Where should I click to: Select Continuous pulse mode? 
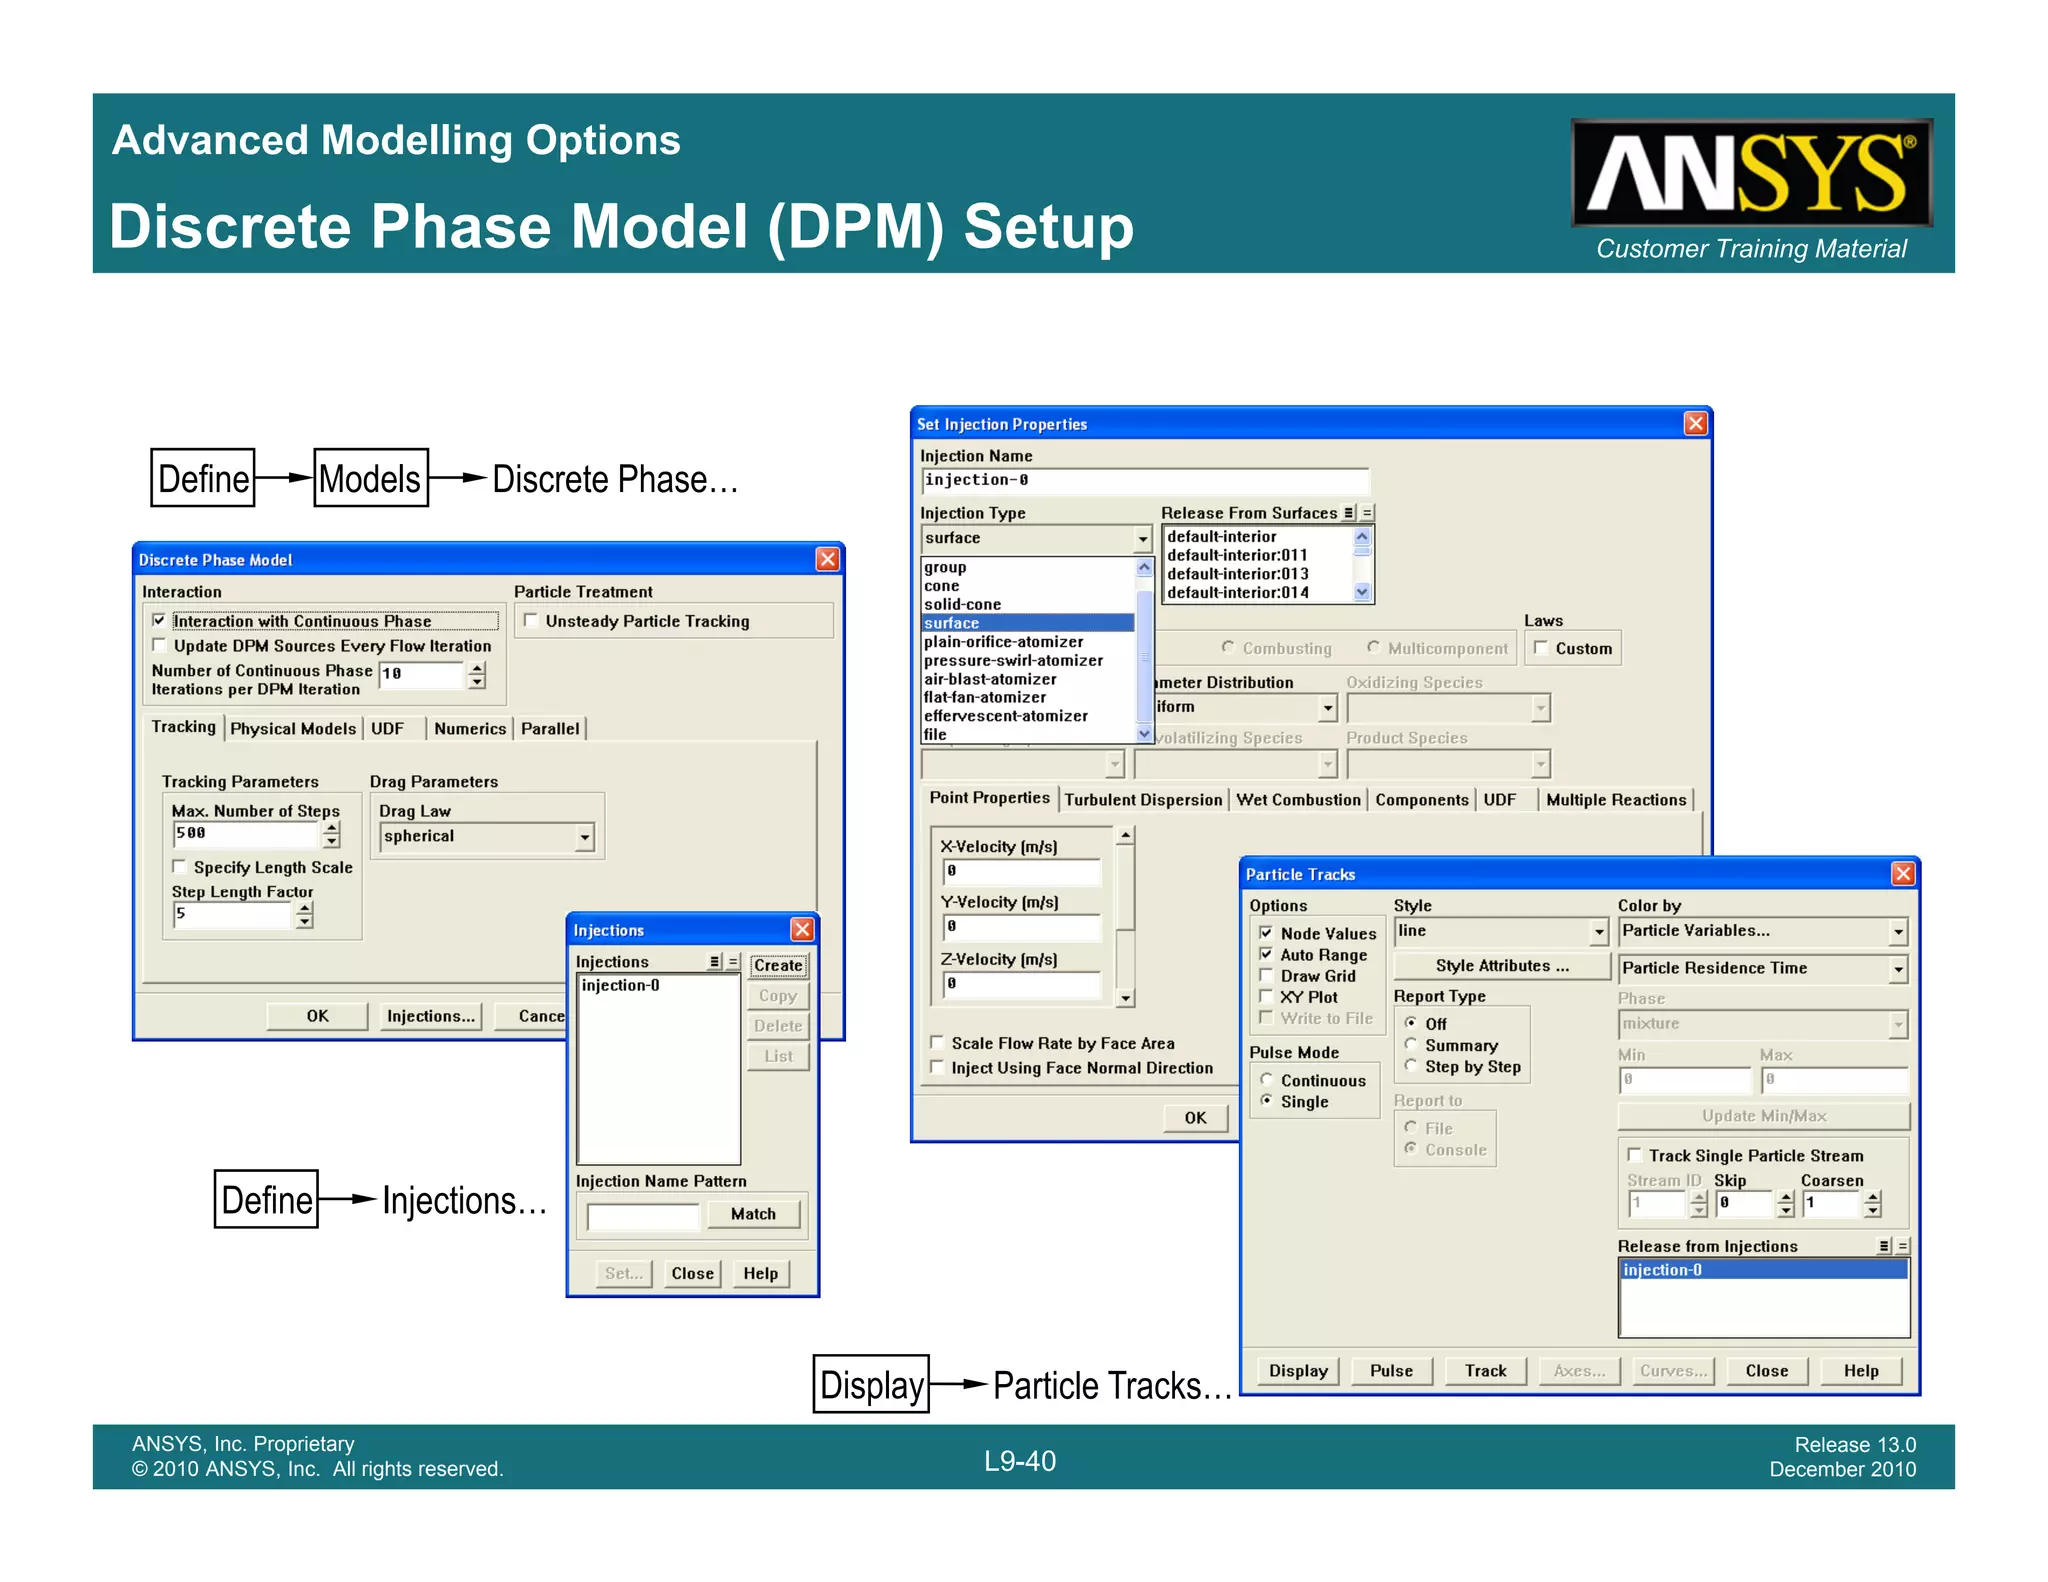(1266, 1079)
